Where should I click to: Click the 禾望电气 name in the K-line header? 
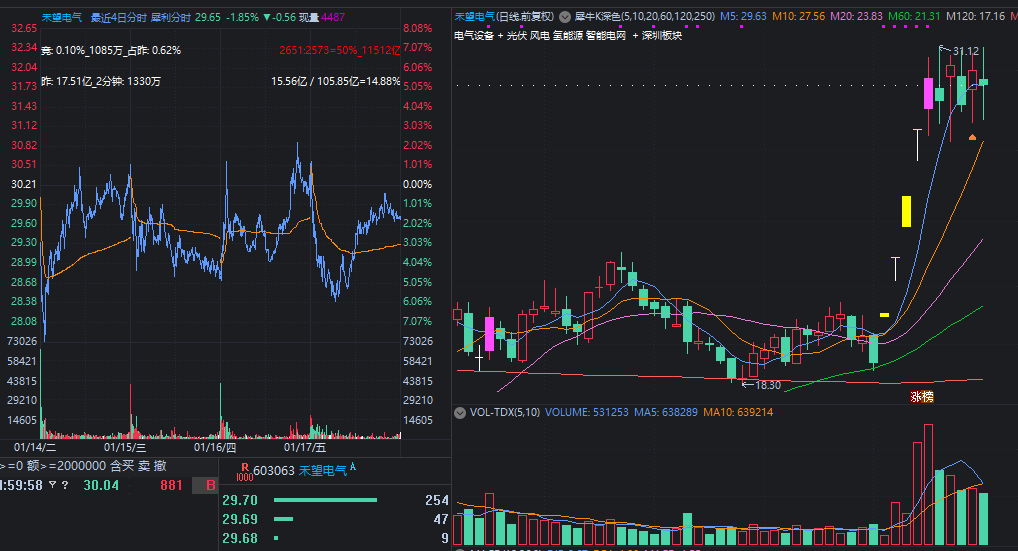pyautogui.click(x=476, y=17)
